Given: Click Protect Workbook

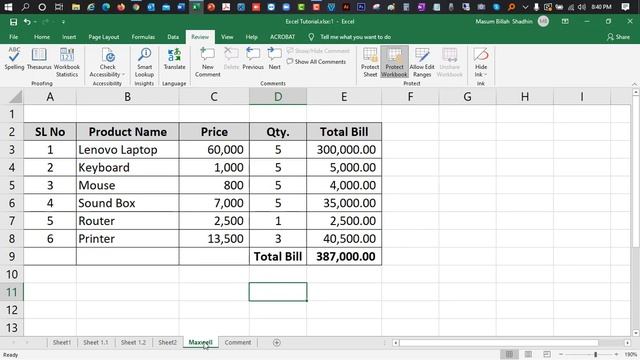Looking at the screenshot, I should pos(394,62).
